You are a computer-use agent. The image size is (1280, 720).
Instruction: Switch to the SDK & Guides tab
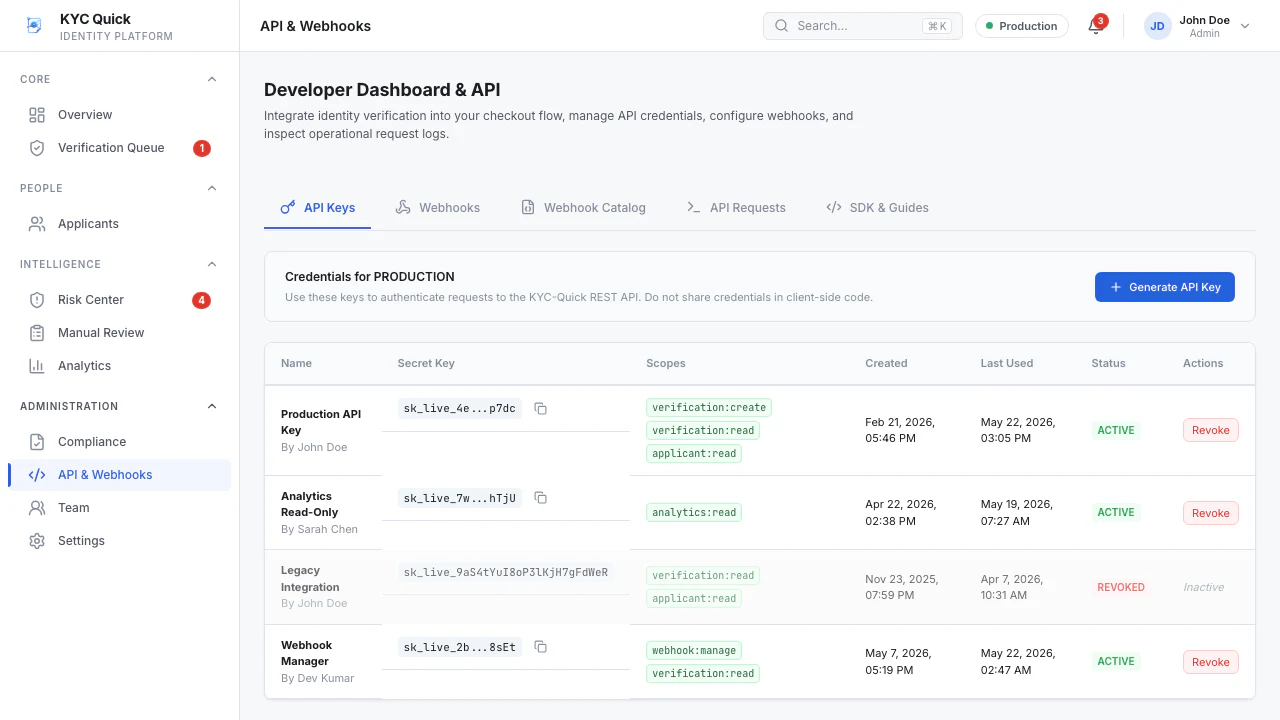877,208
